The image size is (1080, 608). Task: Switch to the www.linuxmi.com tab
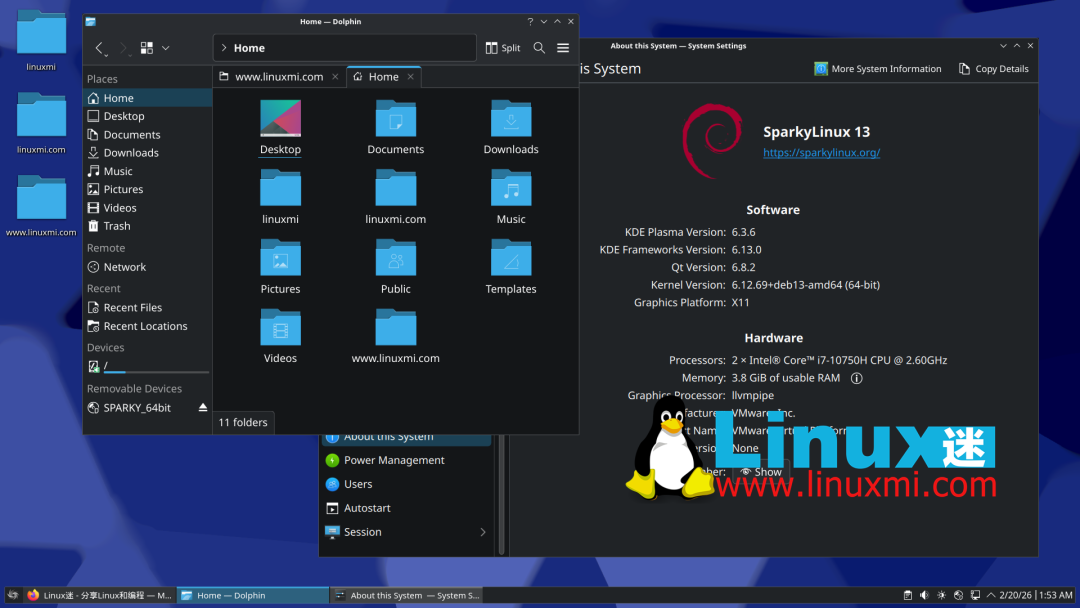(278, 76)
